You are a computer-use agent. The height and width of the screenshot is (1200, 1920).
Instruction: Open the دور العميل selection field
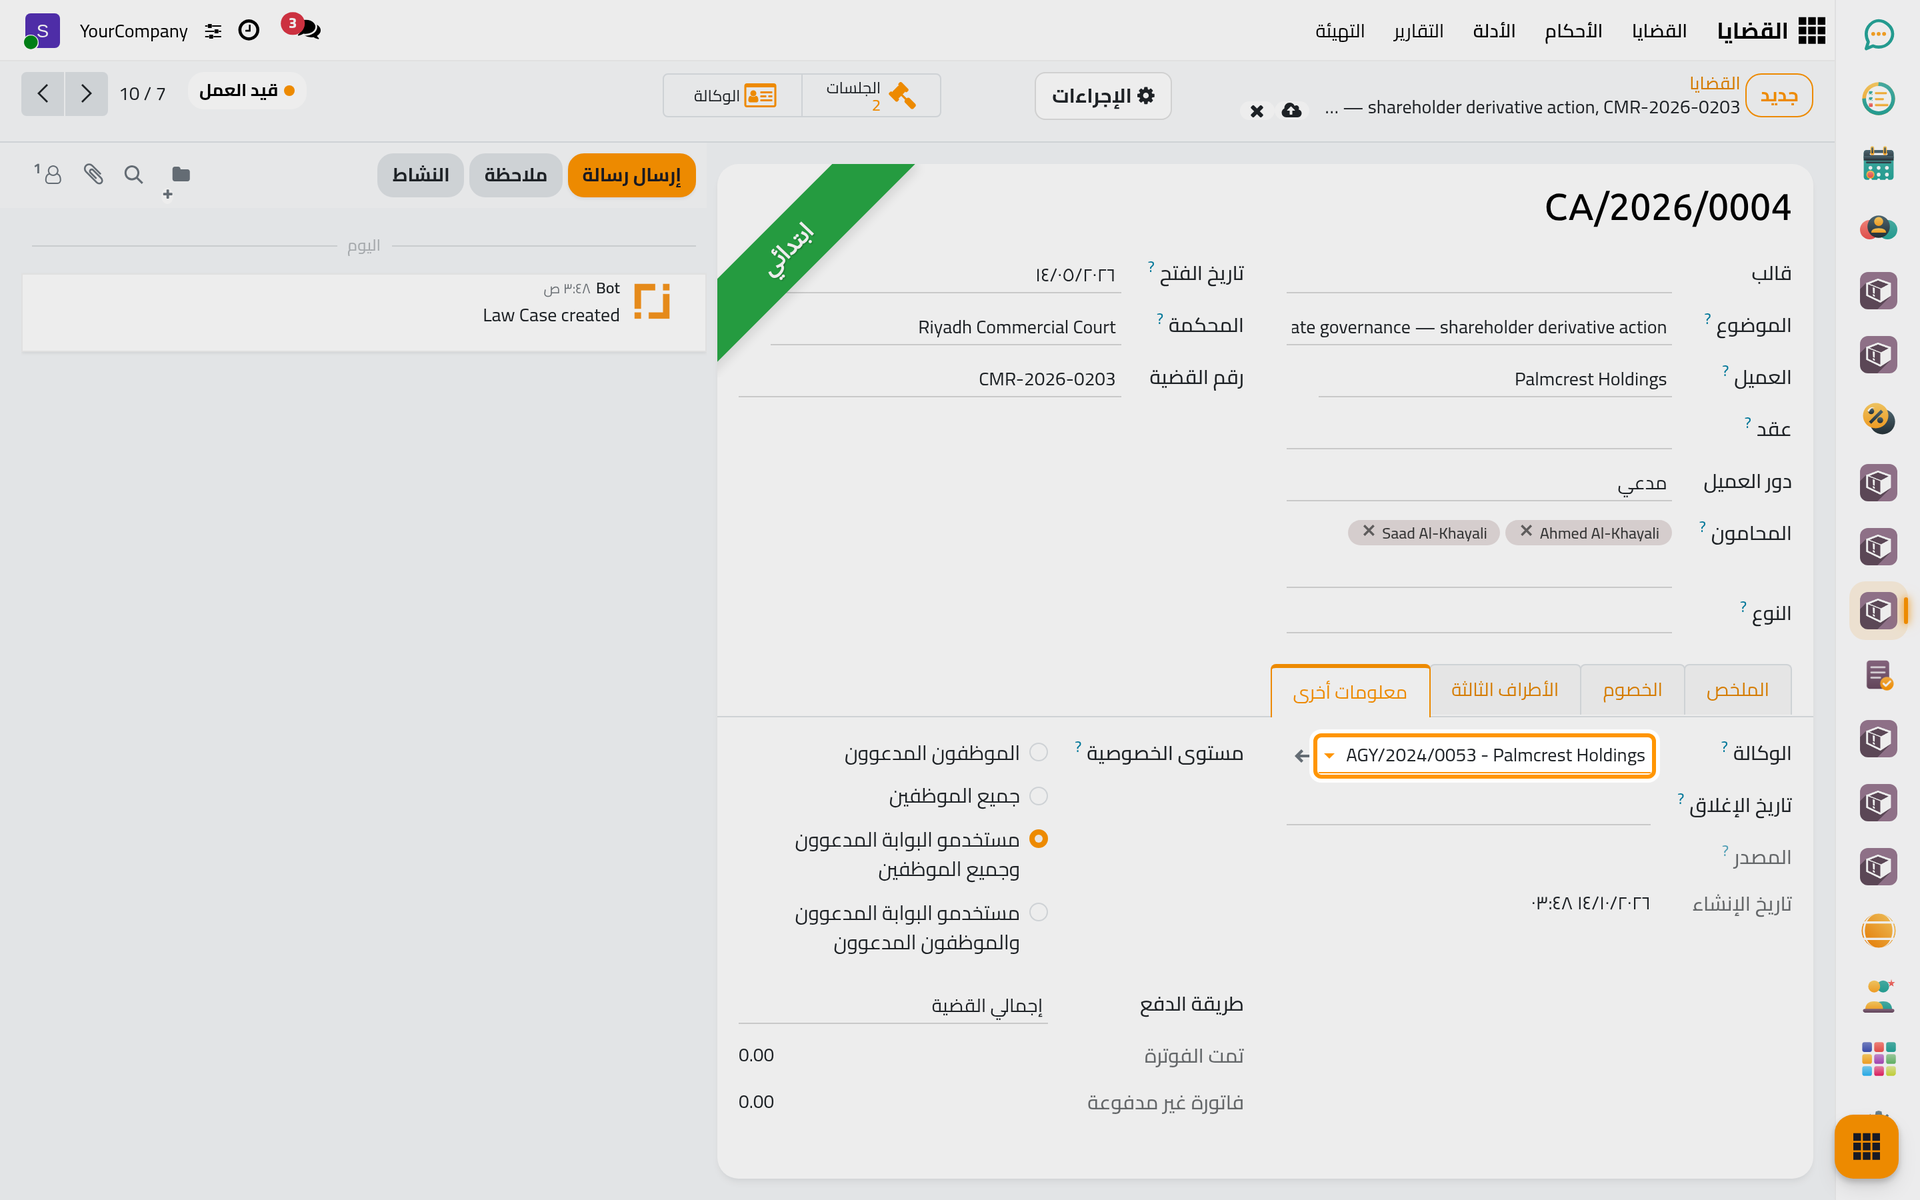click(1478, 483)
